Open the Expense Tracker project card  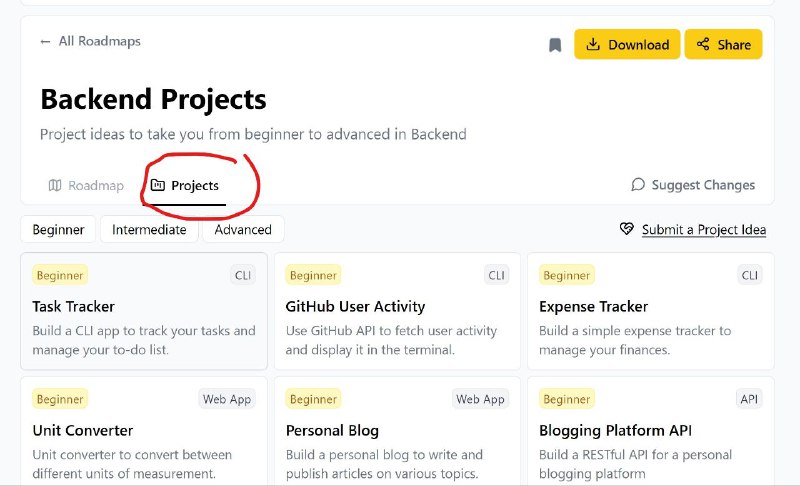click(x=651, y=311)
